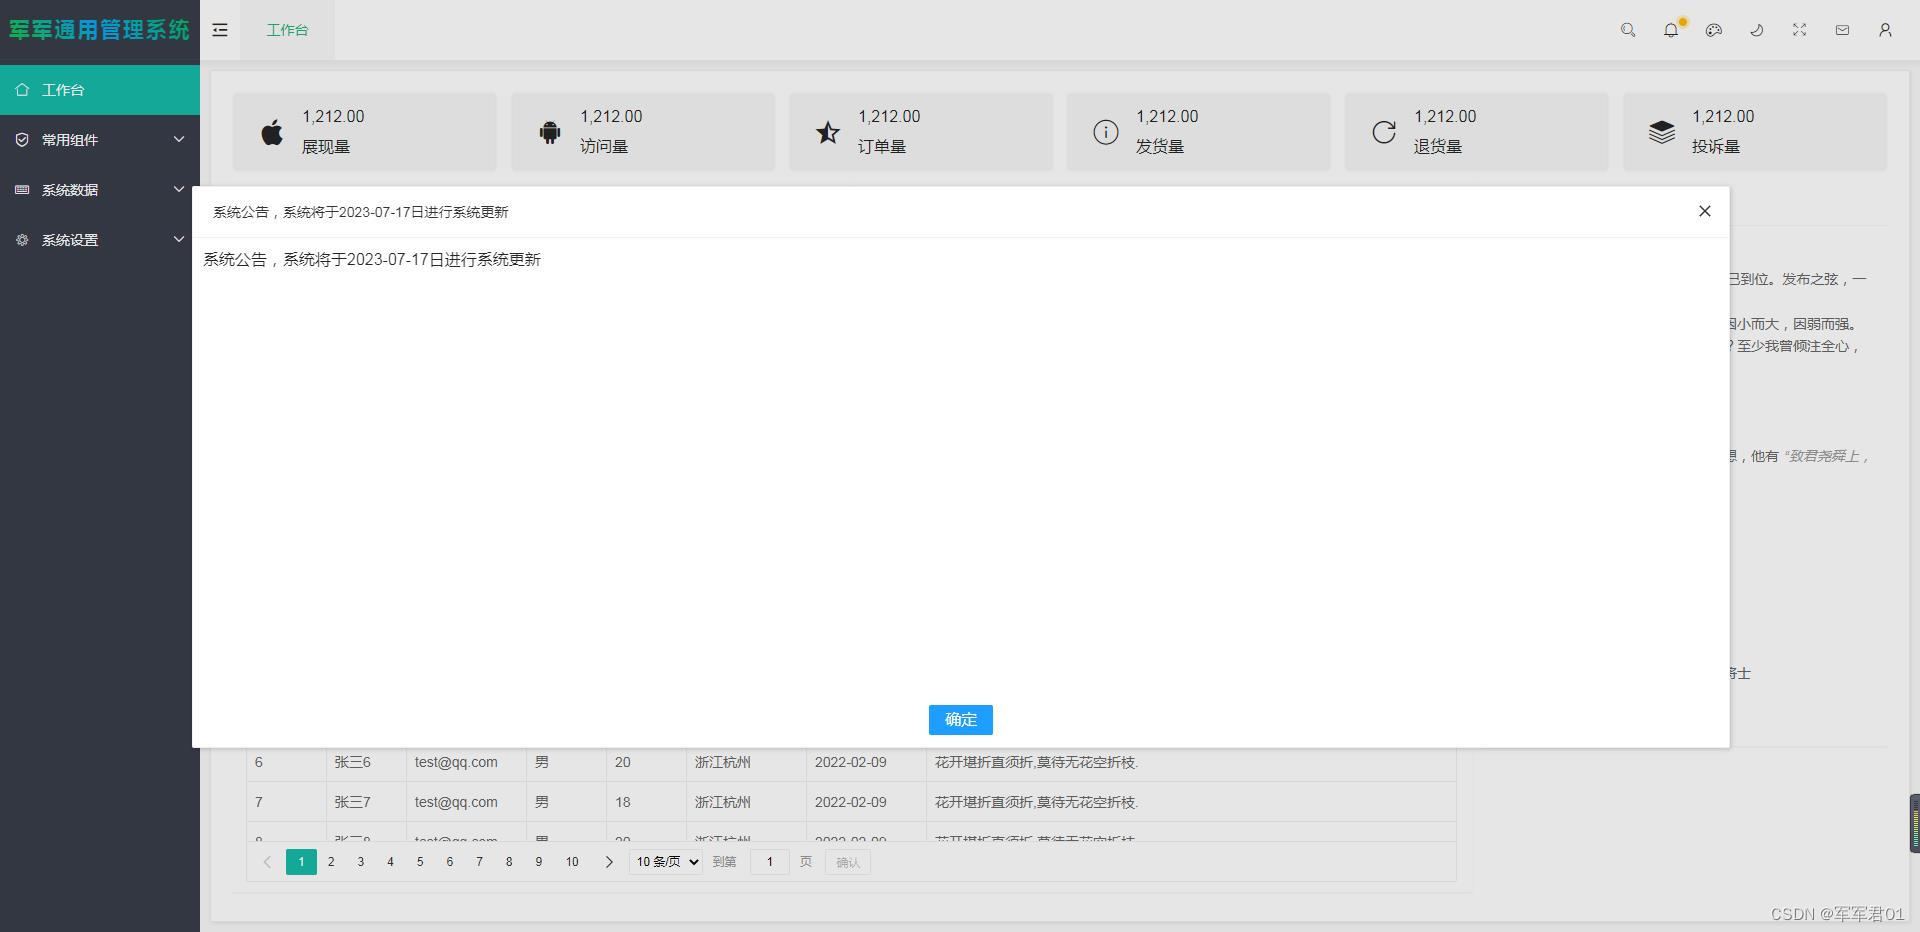
Task: Click the icon beside 系统数据
Action: tap(22, 190)
